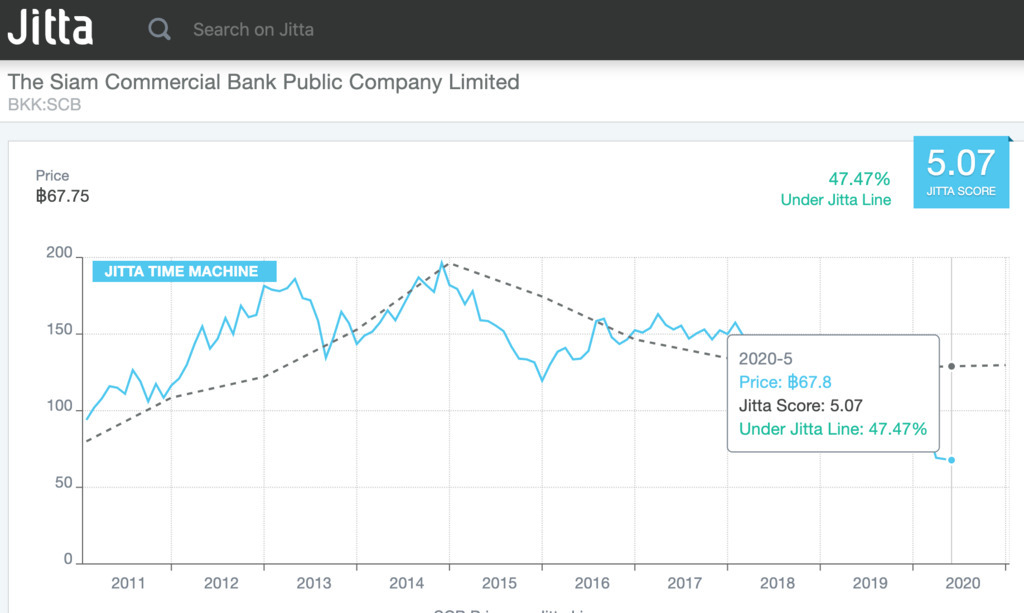The width and height of the screenshot is (1024, 613).
Task: Click the tooltip's 2020-5 date header
Action: (765, 358)
